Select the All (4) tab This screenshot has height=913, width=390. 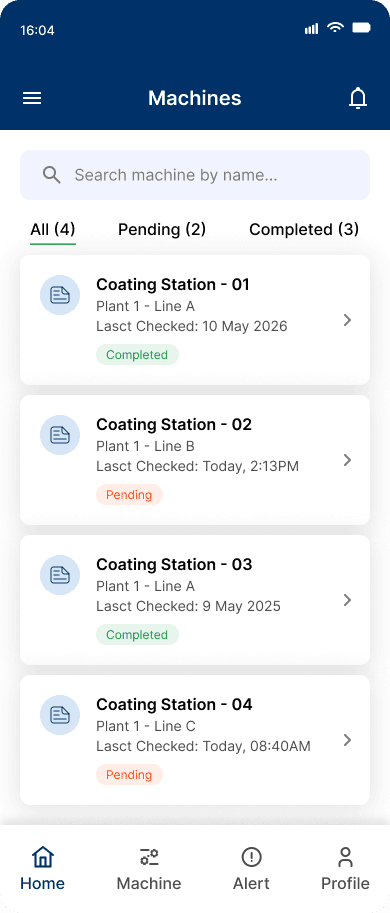(x=53, y=229)
